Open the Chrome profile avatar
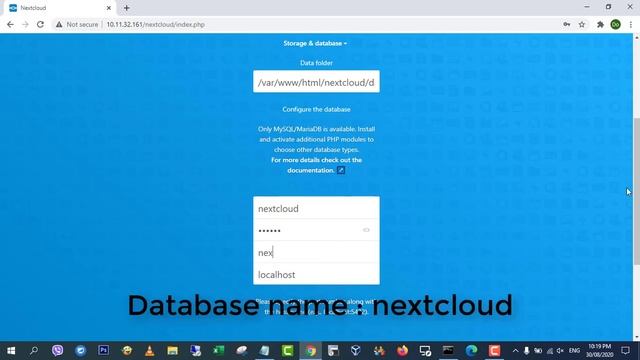This screenshot has height=360, width=640. click(x=616, y=24)
